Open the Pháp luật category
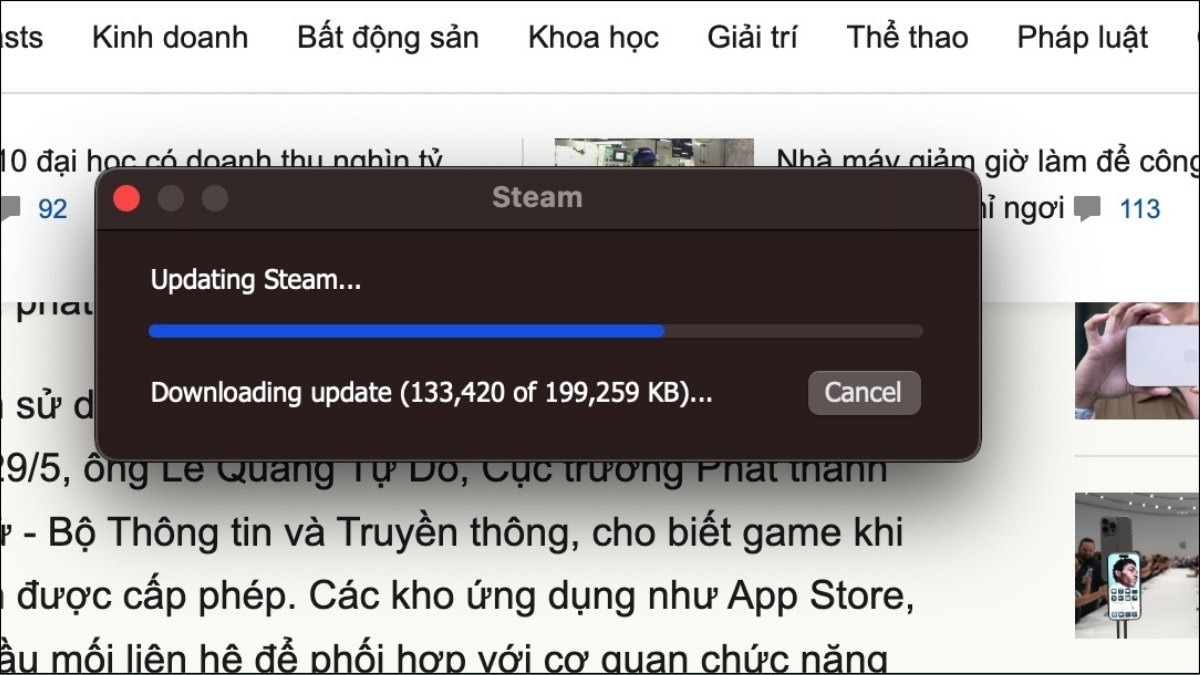This screenshot has width=1200, height=675. pyautogui.click(x=1082, y=38)
